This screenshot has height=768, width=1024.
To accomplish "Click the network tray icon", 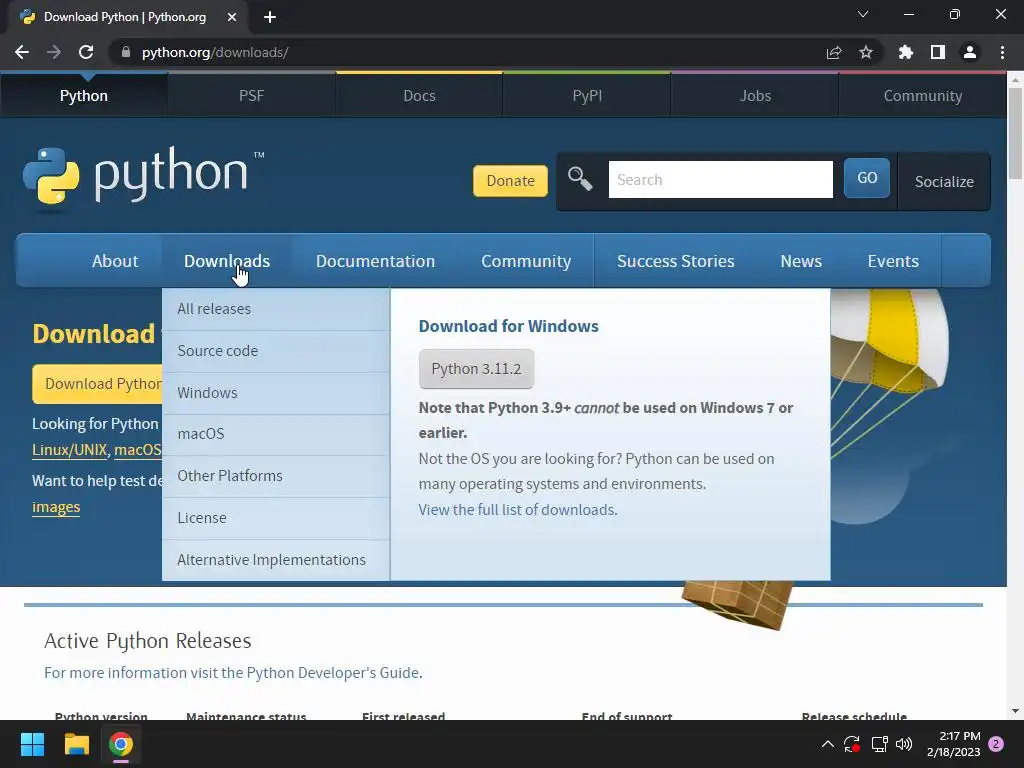I will (x=879, y=744).
